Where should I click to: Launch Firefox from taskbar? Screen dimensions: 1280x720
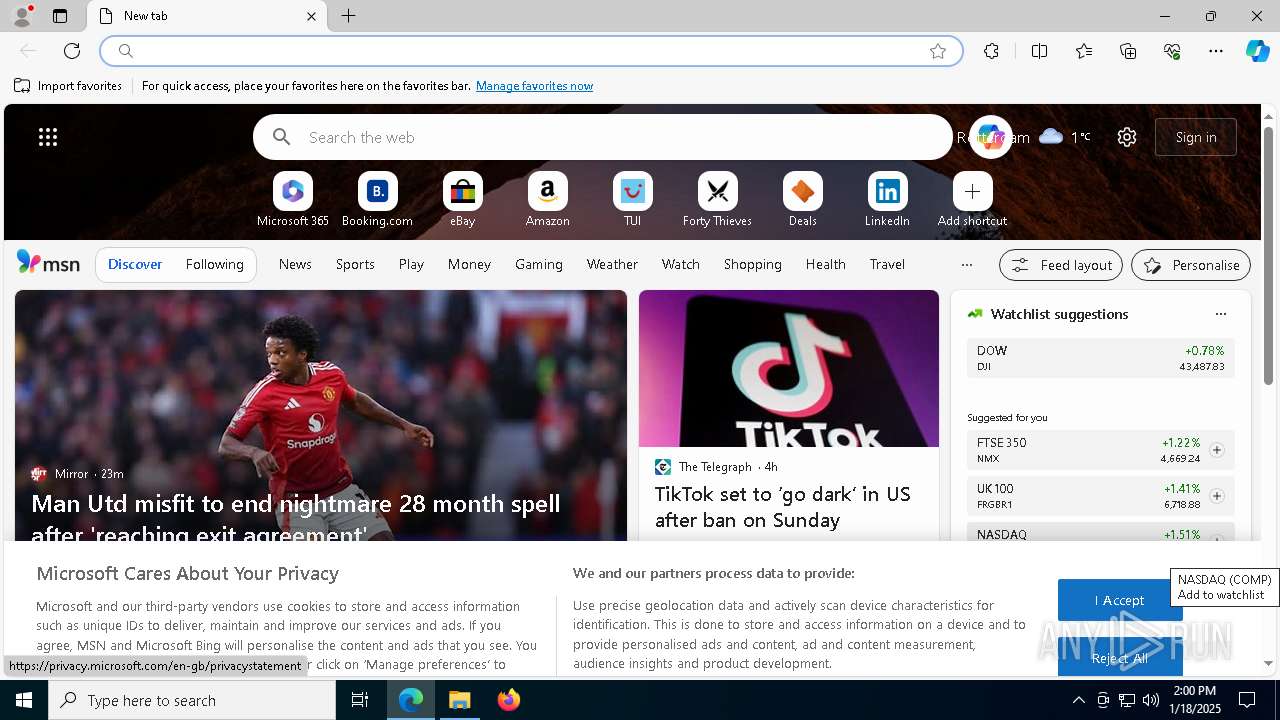pyautogui.click(x=509, y=700)
